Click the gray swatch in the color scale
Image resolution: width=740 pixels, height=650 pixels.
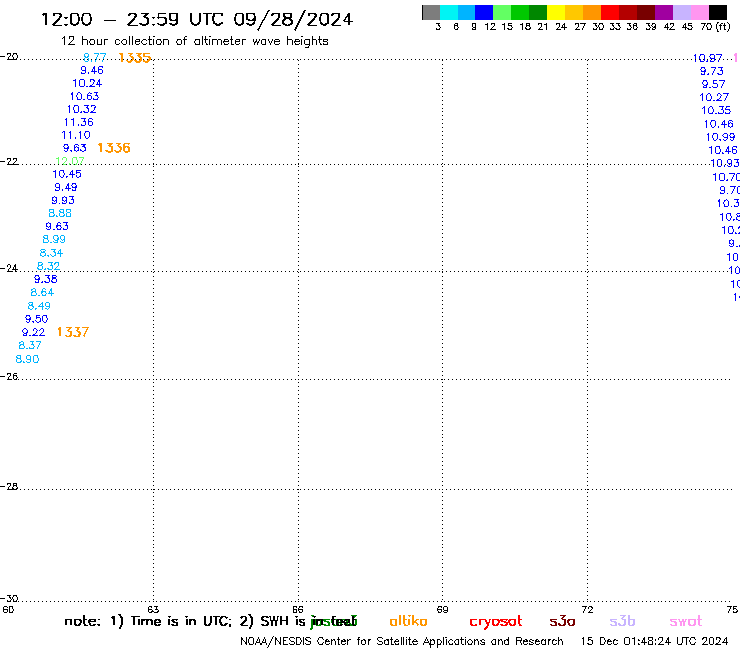431,12
